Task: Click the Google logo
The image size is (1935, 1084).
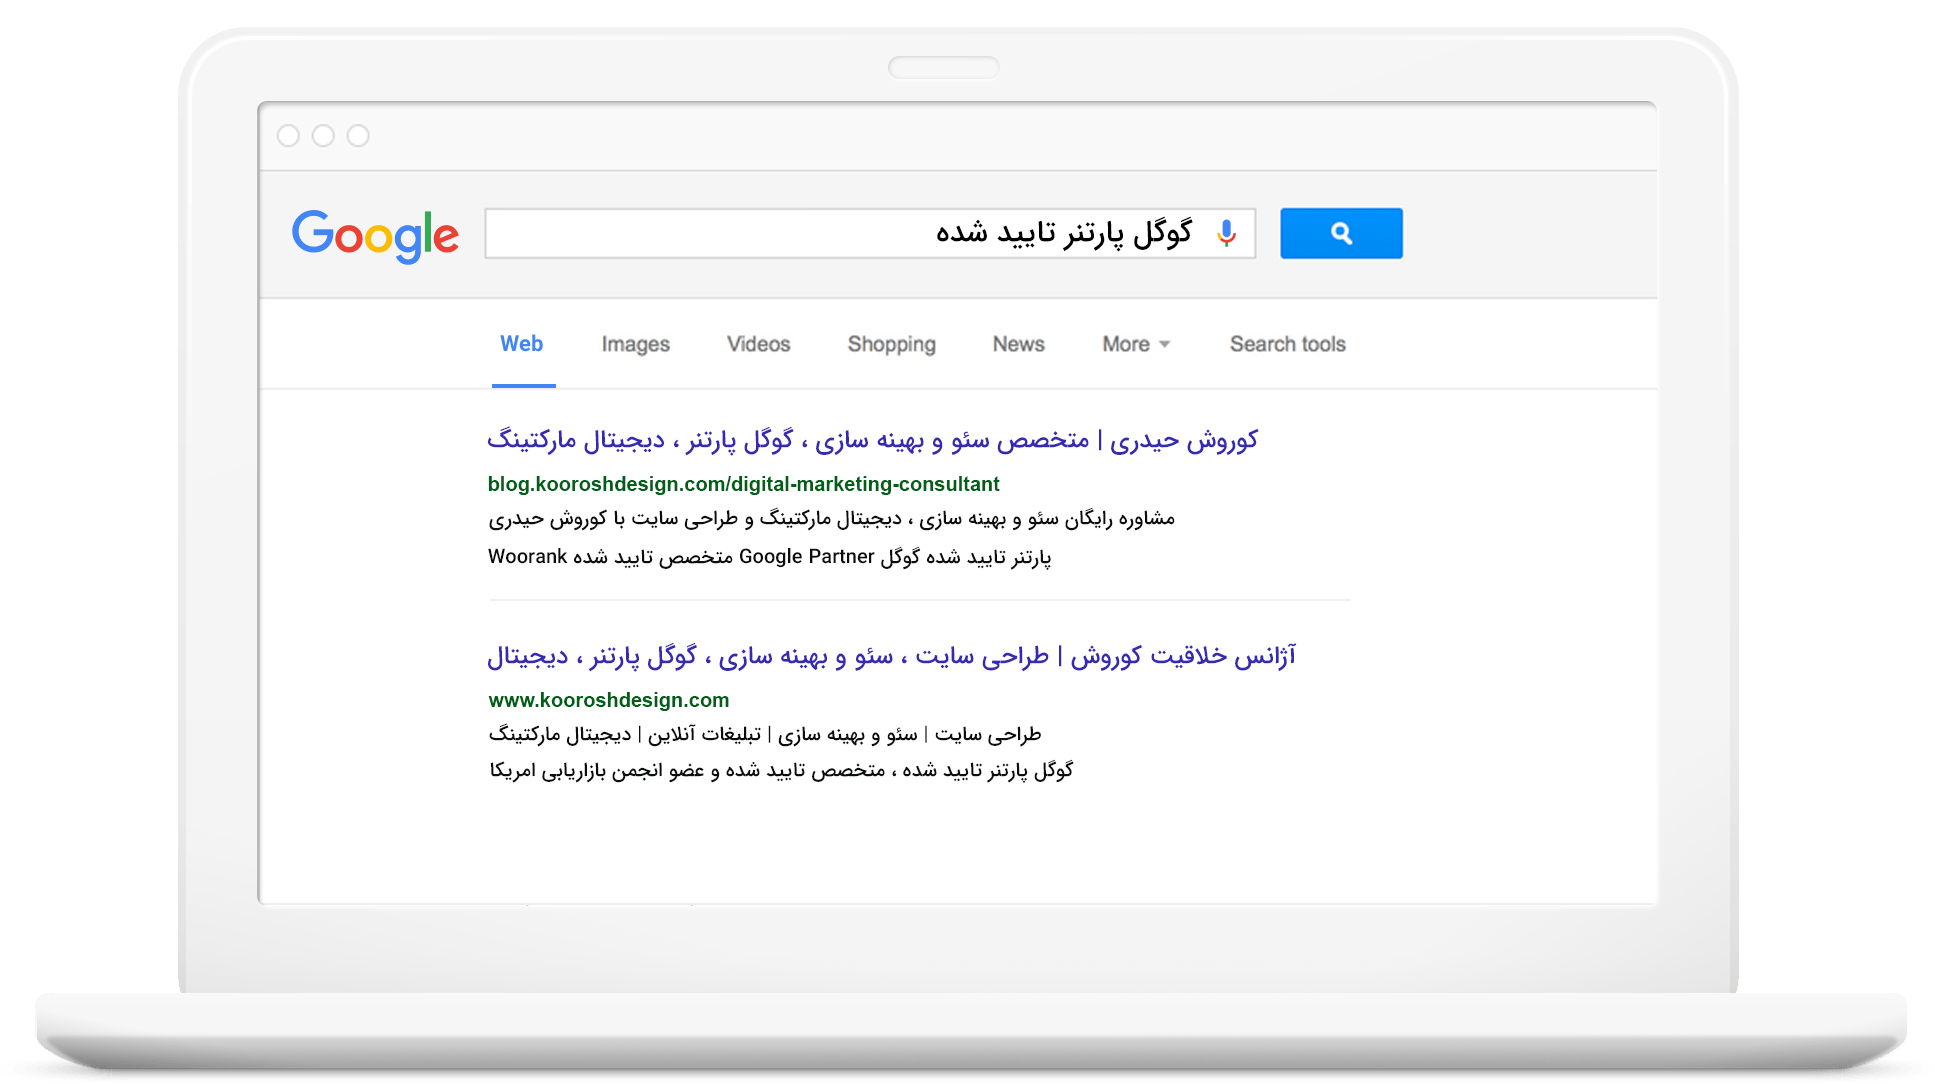Action: click(375, 236)
